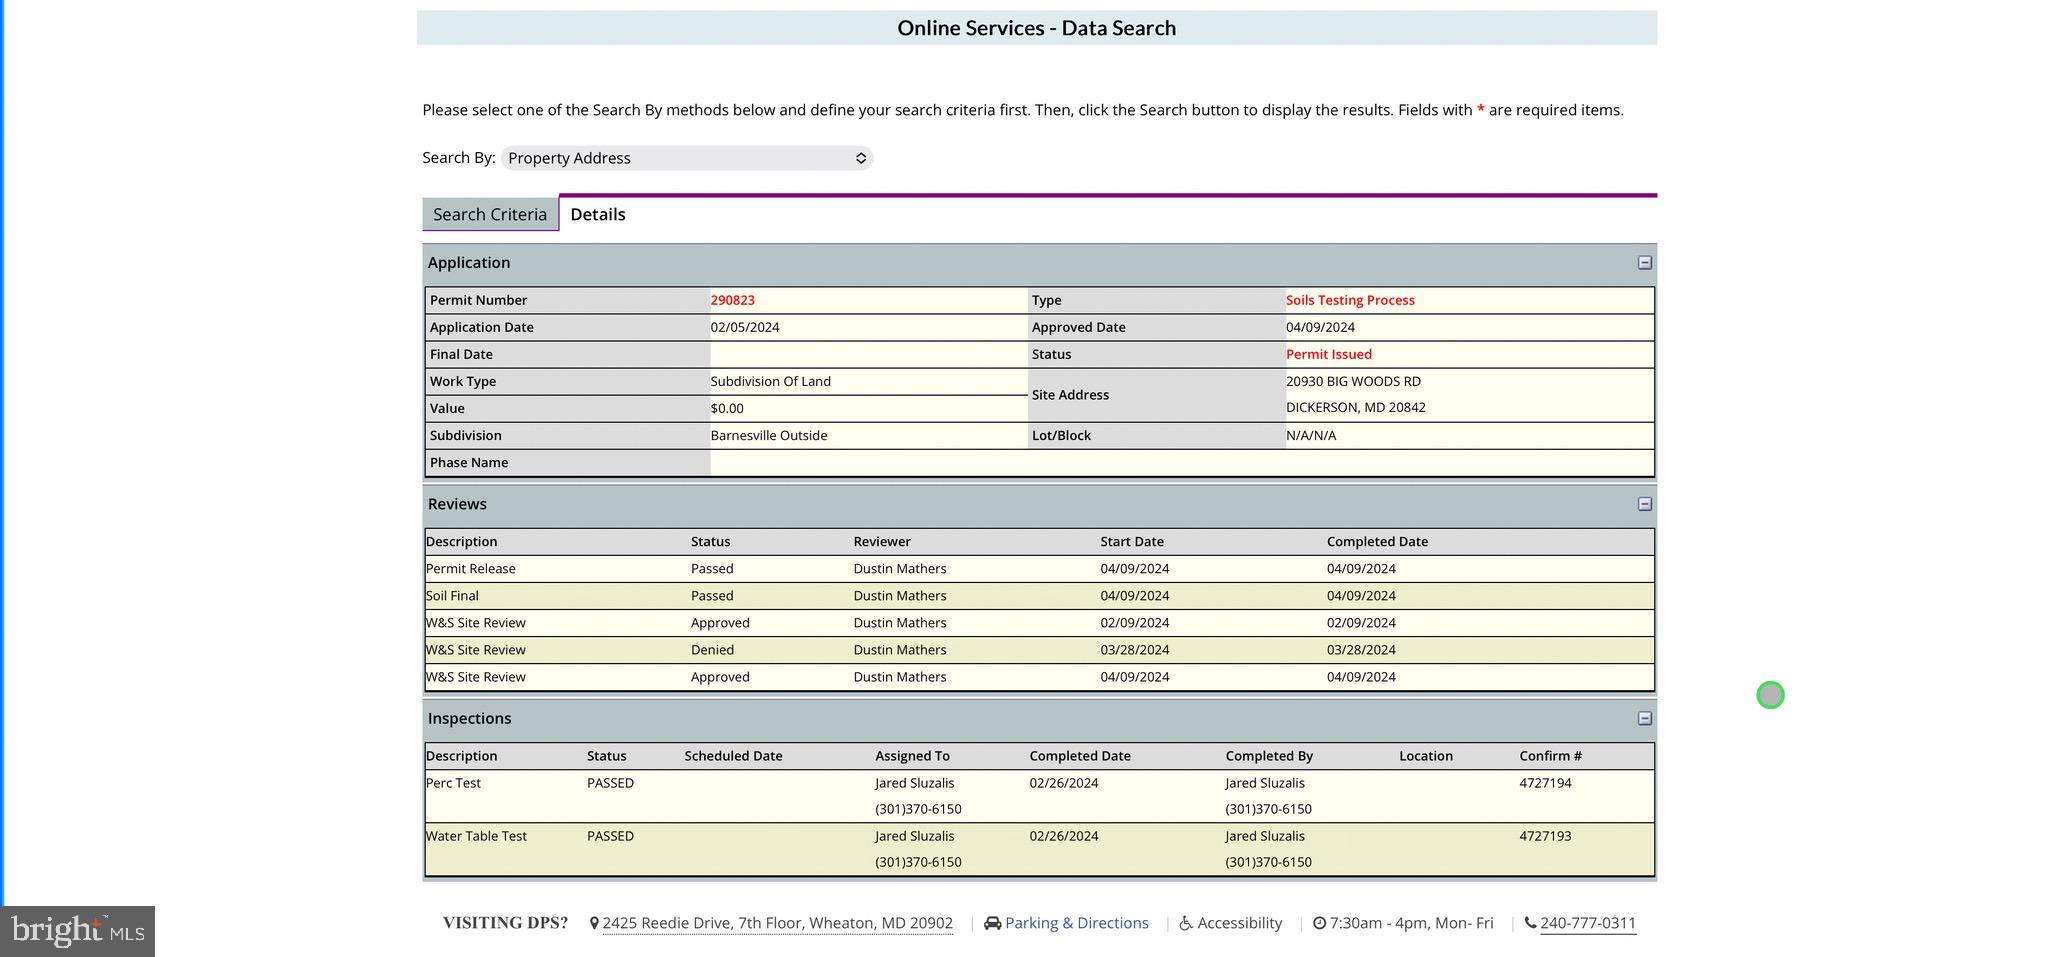Switch to the Search Criteria tab
The height and width of the screenshot is (957, 2048).
pos(490,215)
